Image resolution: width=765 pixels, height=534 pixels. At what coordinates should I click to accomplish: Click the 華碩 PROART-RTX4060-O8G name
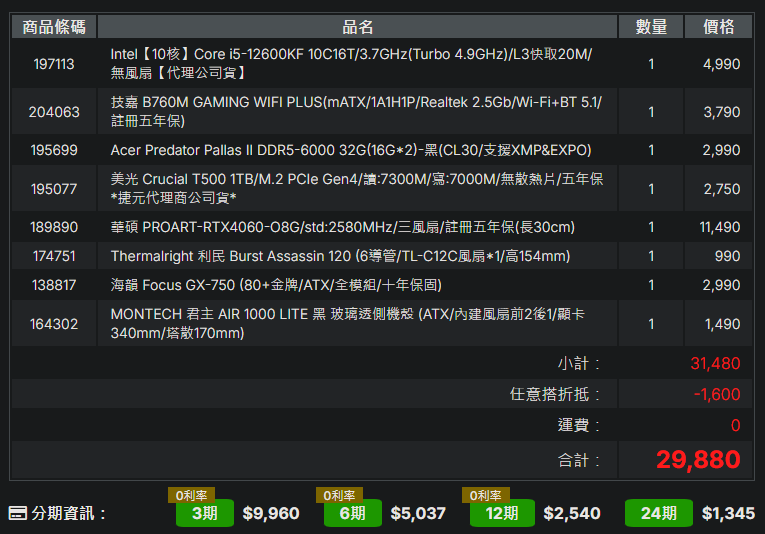click(342, 227)
